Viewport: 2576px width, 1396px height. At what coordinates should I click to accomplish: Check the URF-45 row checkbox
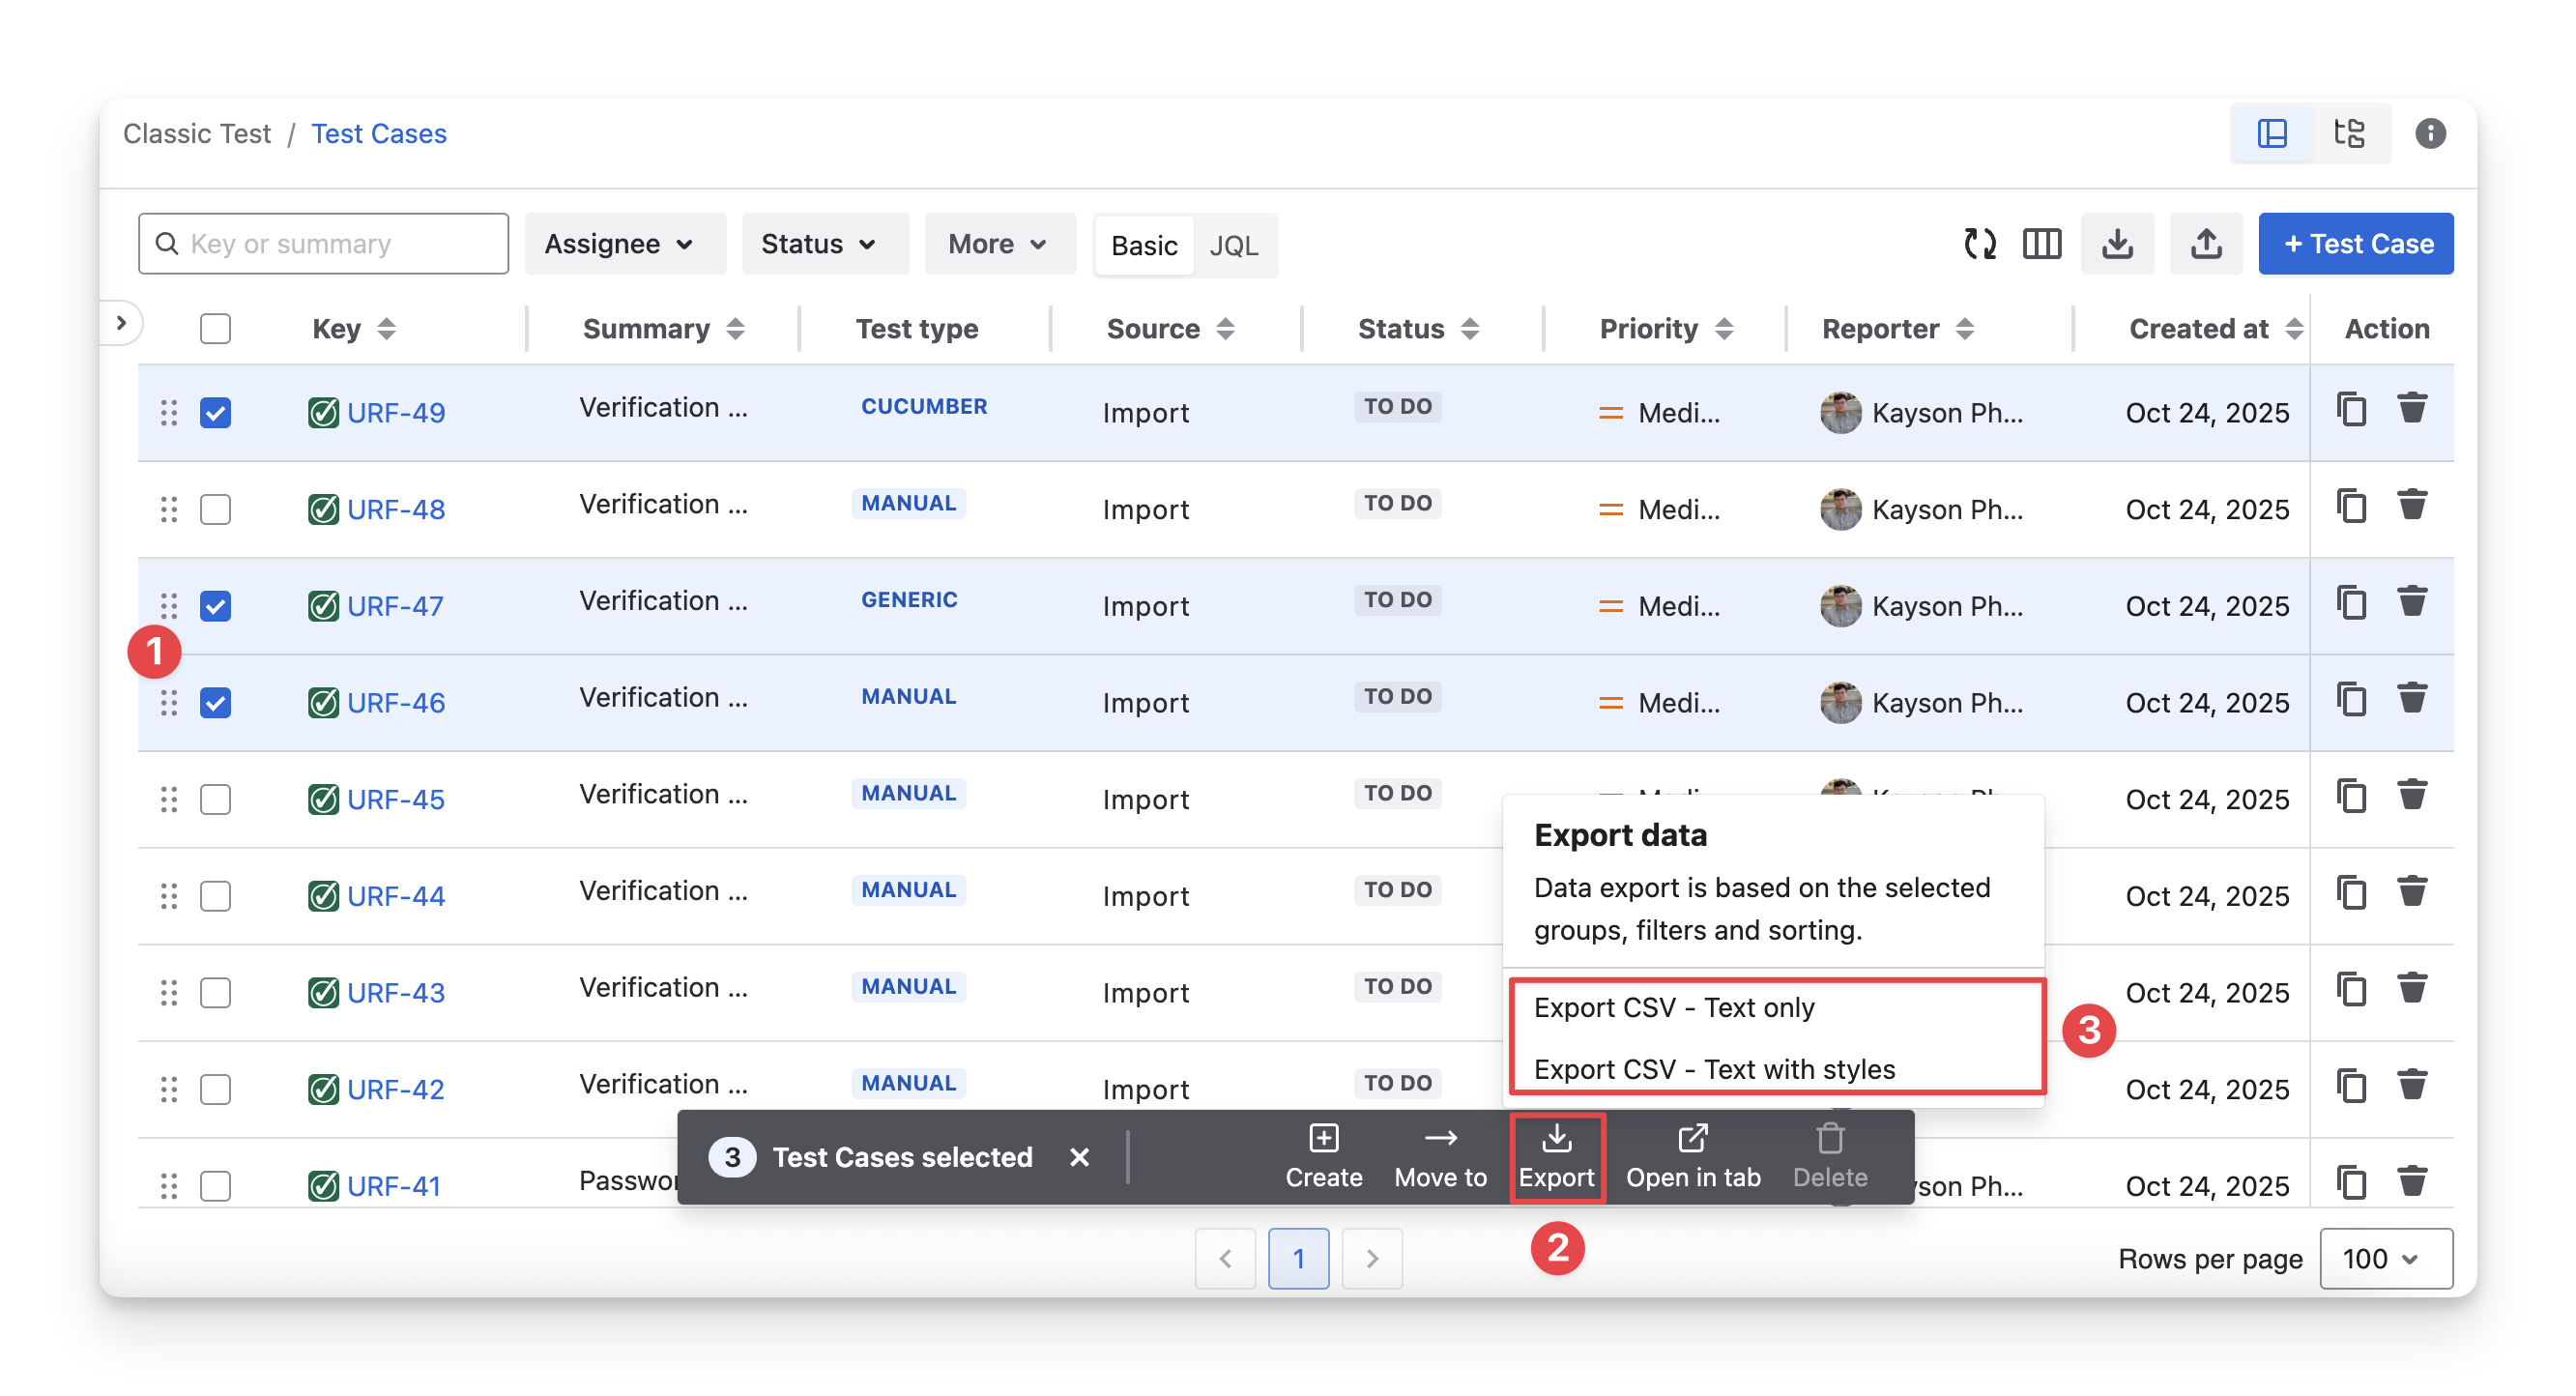(x=215, y=800)
